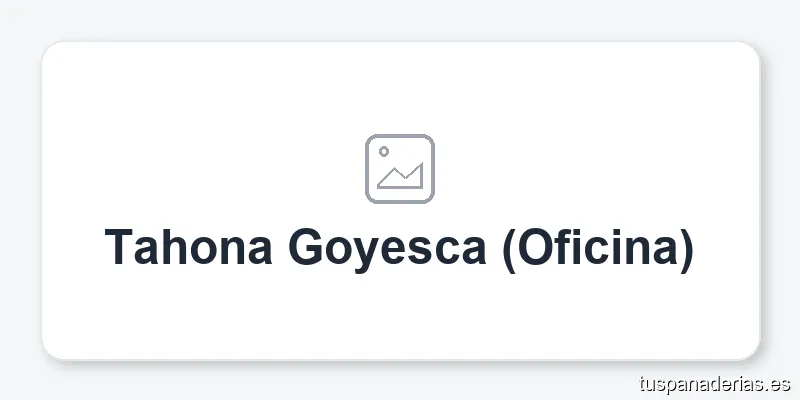This screenshot has height=400, width=800.
Task: Click the blank card area left of the image icon
Action: (200, 168)
